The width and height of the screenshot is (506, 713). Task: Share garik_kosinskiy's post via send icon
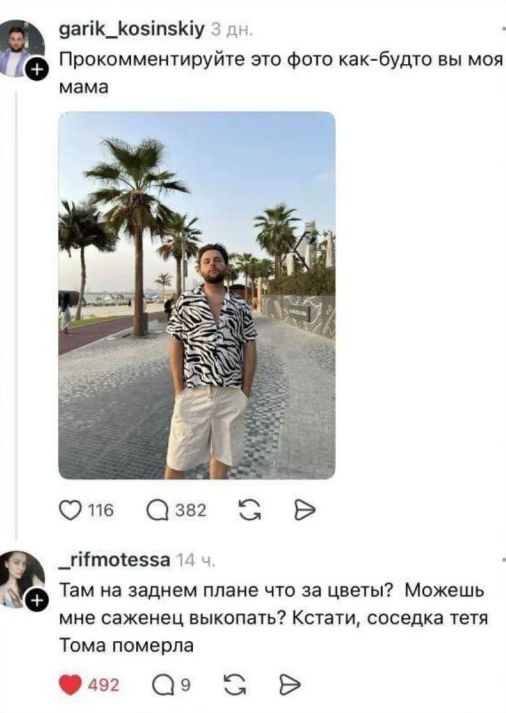point(304,510)
